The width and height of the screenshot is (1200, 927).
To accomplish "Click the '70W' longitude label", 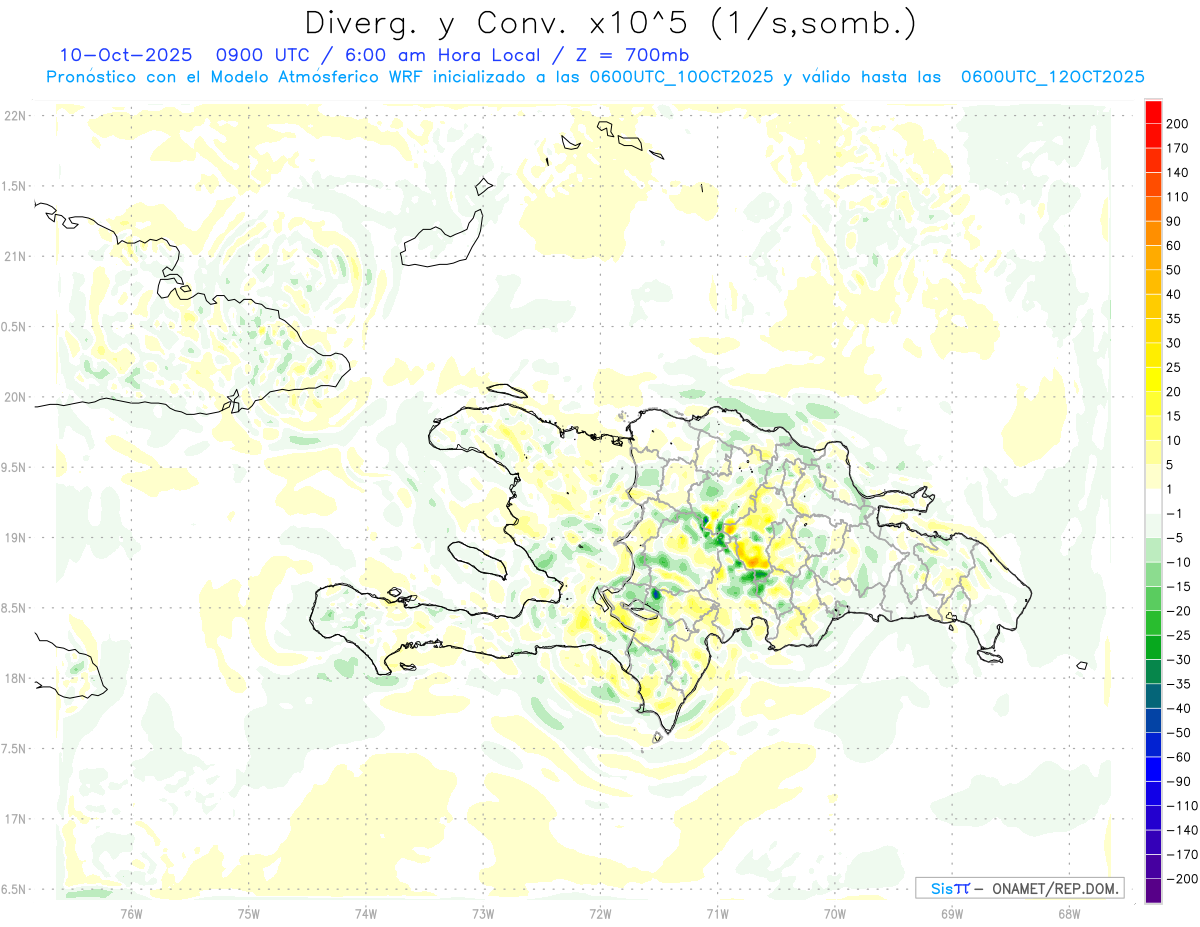I will pyautogui.click(x=835, y=913).
